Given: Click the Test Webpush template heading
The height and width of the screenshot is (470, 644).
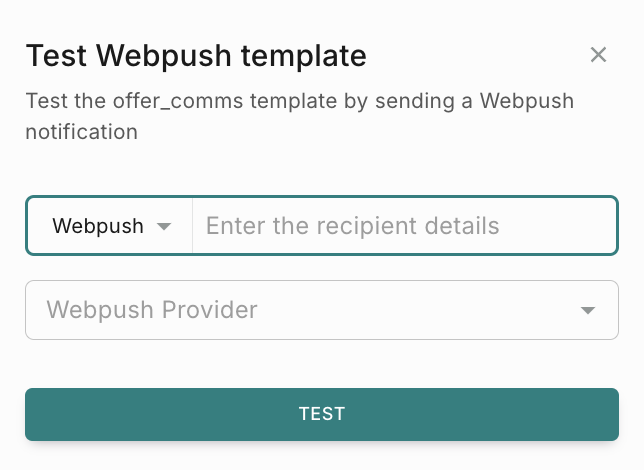Looking at the screenshot, I should 196,55.
